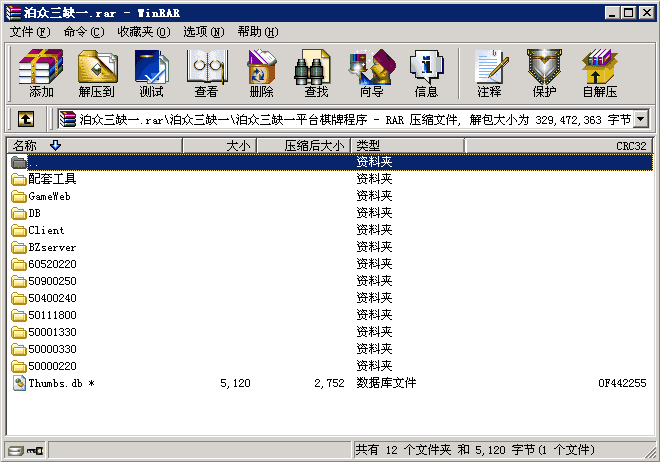The height and width of the screenshot is (462, 660).
Task: Select the 50000220 folder row
Action: tap(330, 366)
